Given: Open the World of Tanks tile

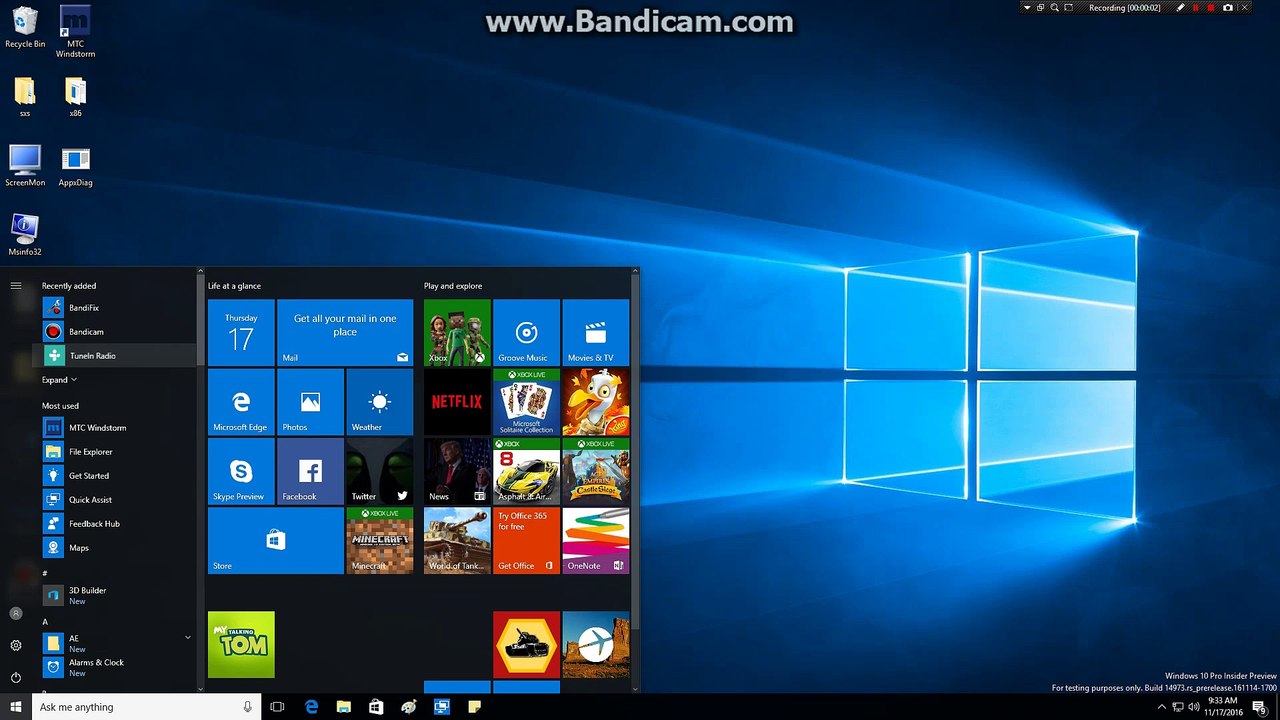Looking at the screenshot, I should 457,540.
